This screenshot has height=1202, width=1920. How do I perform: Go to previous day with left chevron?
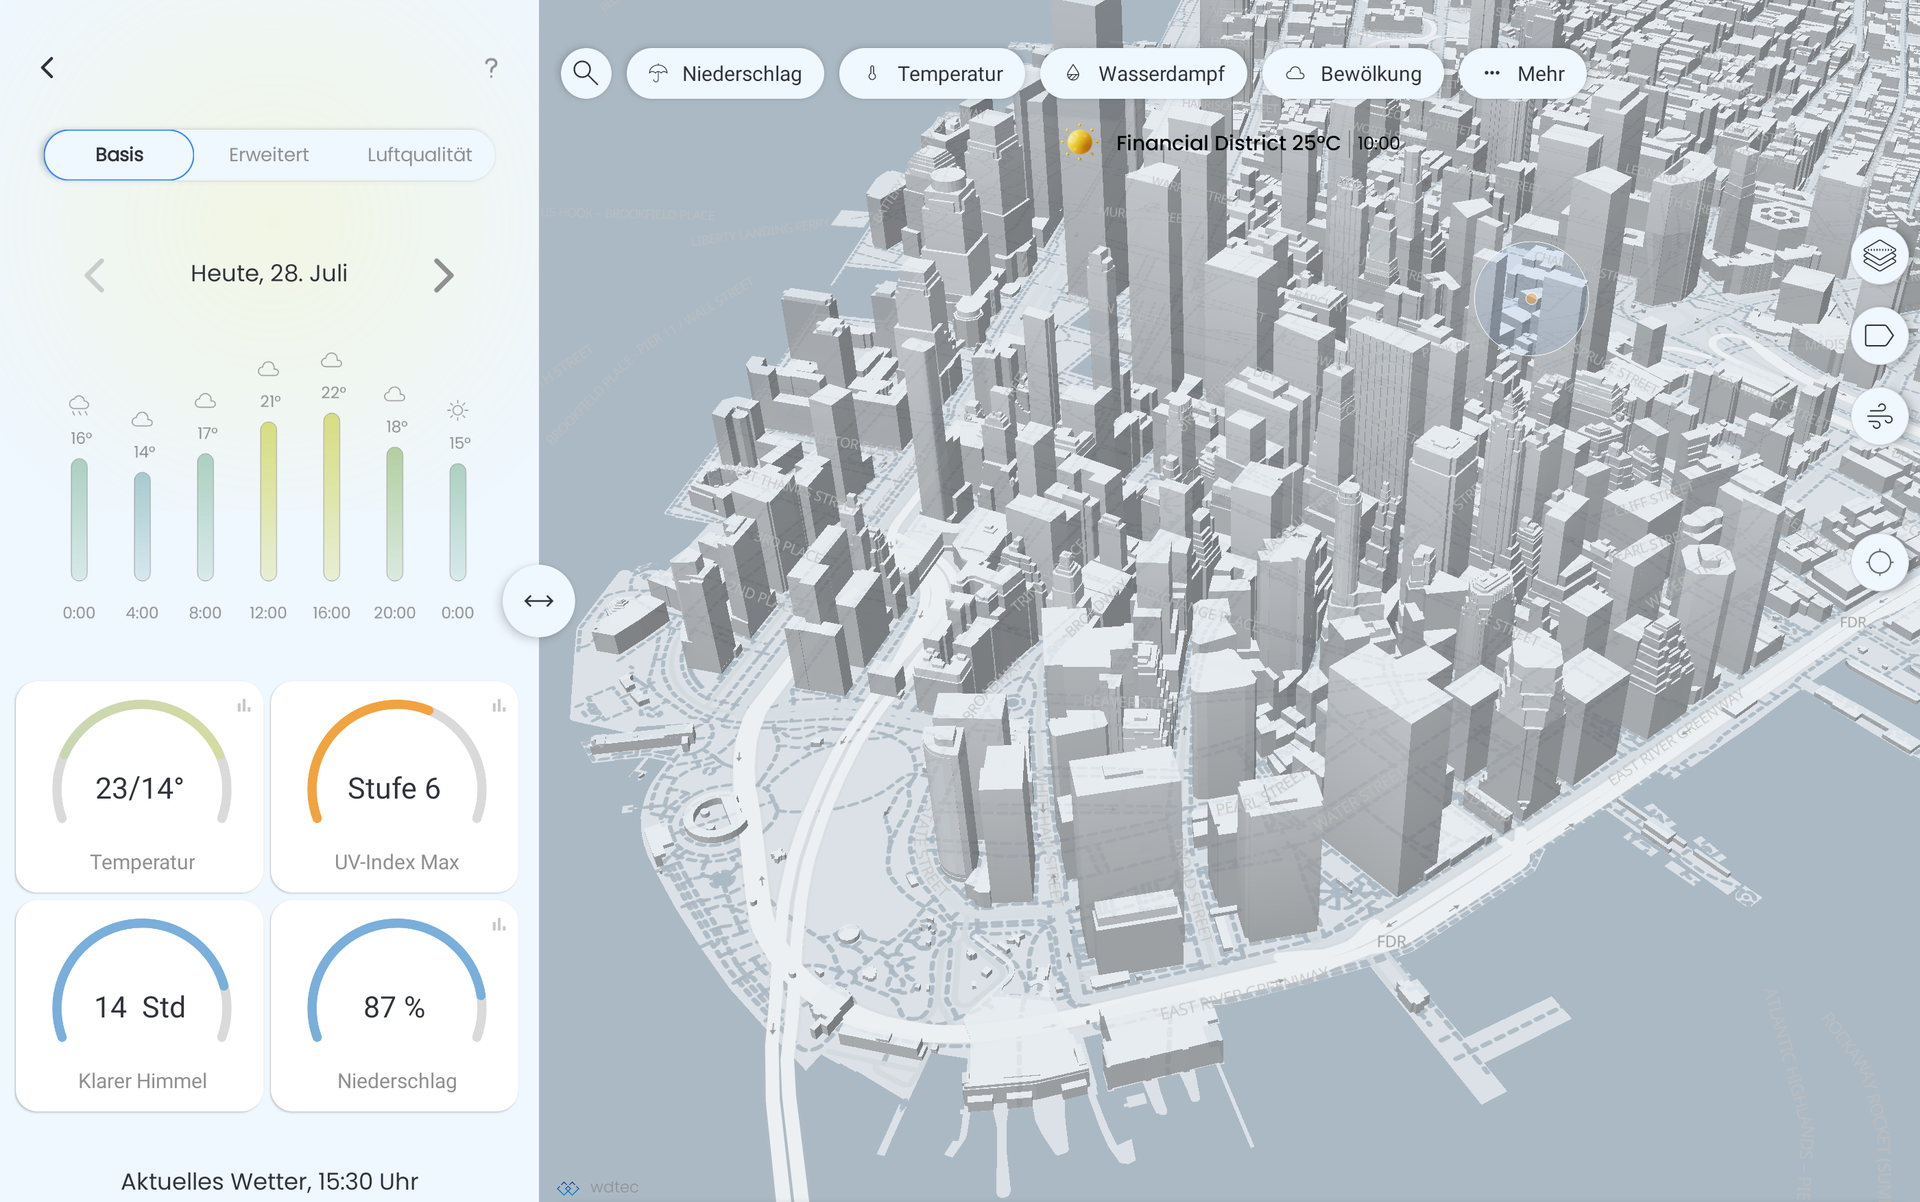95,275
